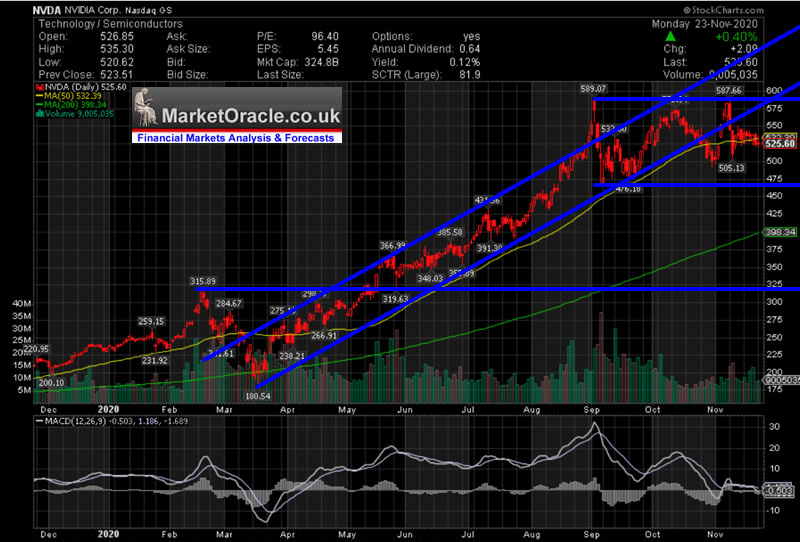This screenshot has height=542, width=800.
Task: Click the Options value yes
Action: 471,37
